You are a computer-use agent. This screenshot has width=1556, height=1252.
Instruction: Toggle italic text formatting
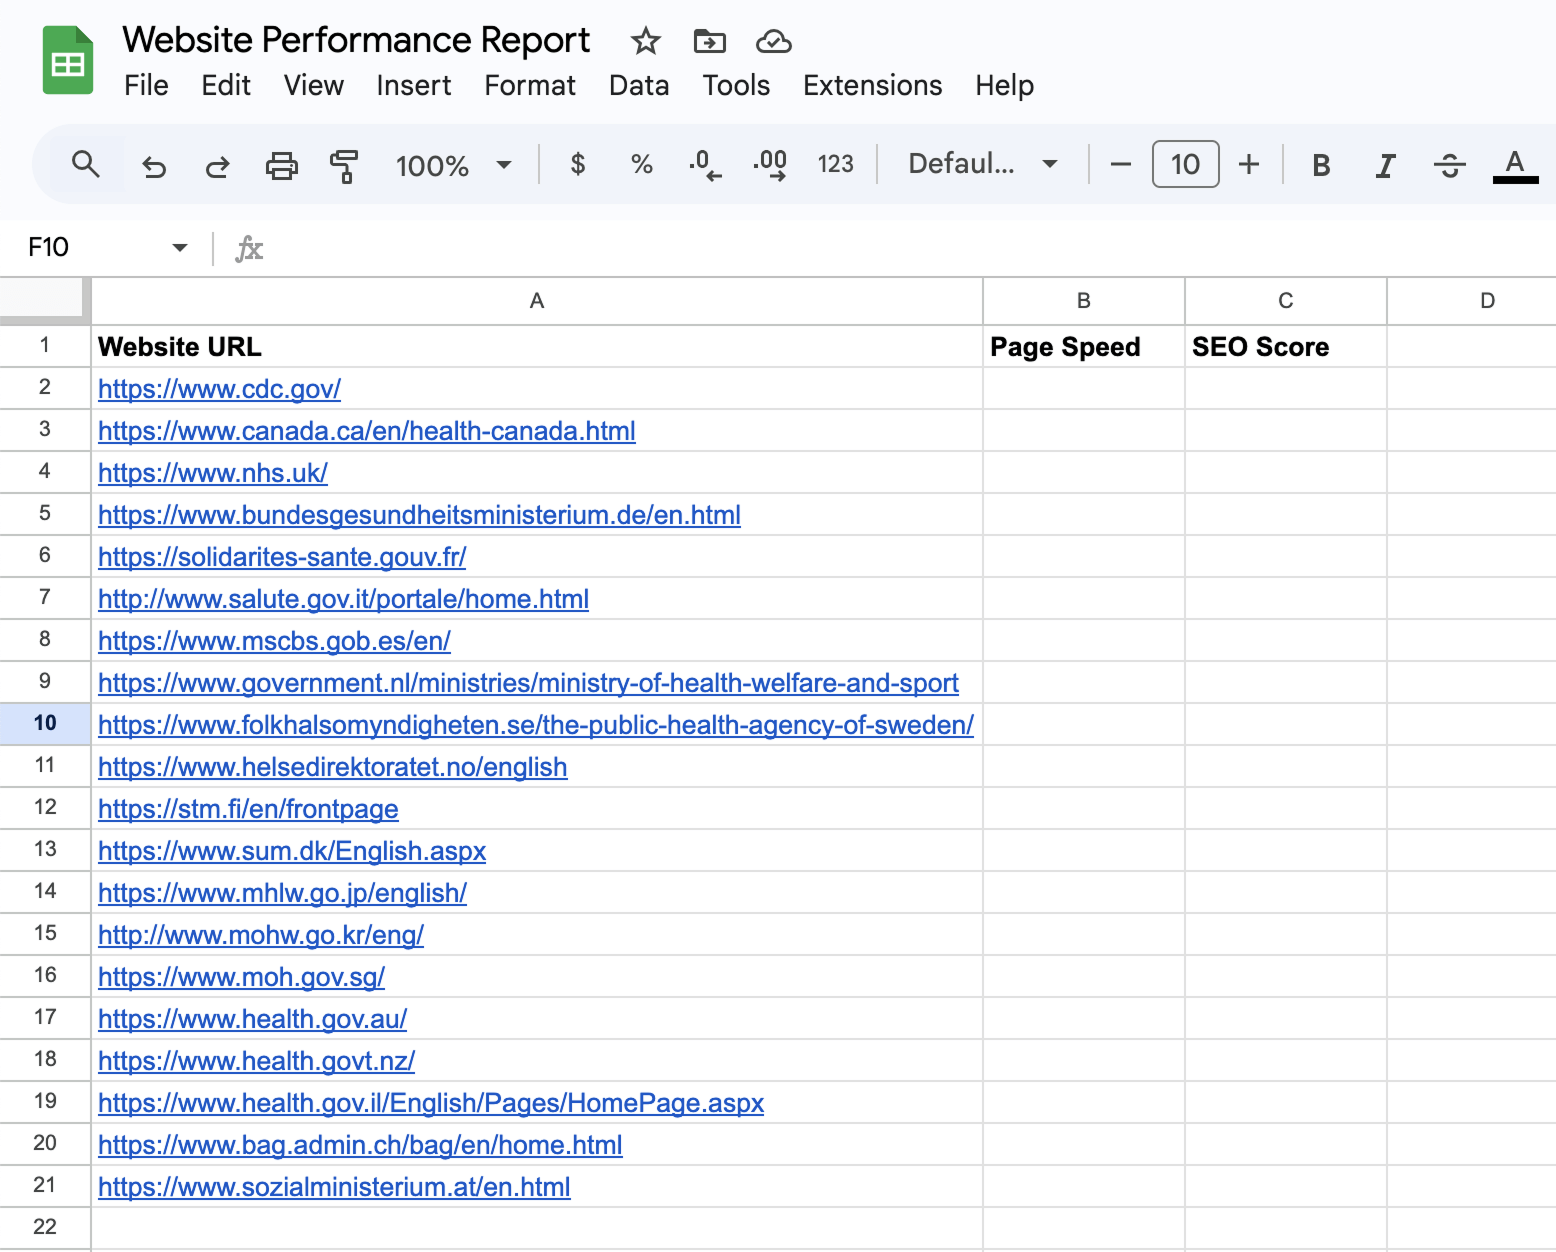(x=1385, y=165)
